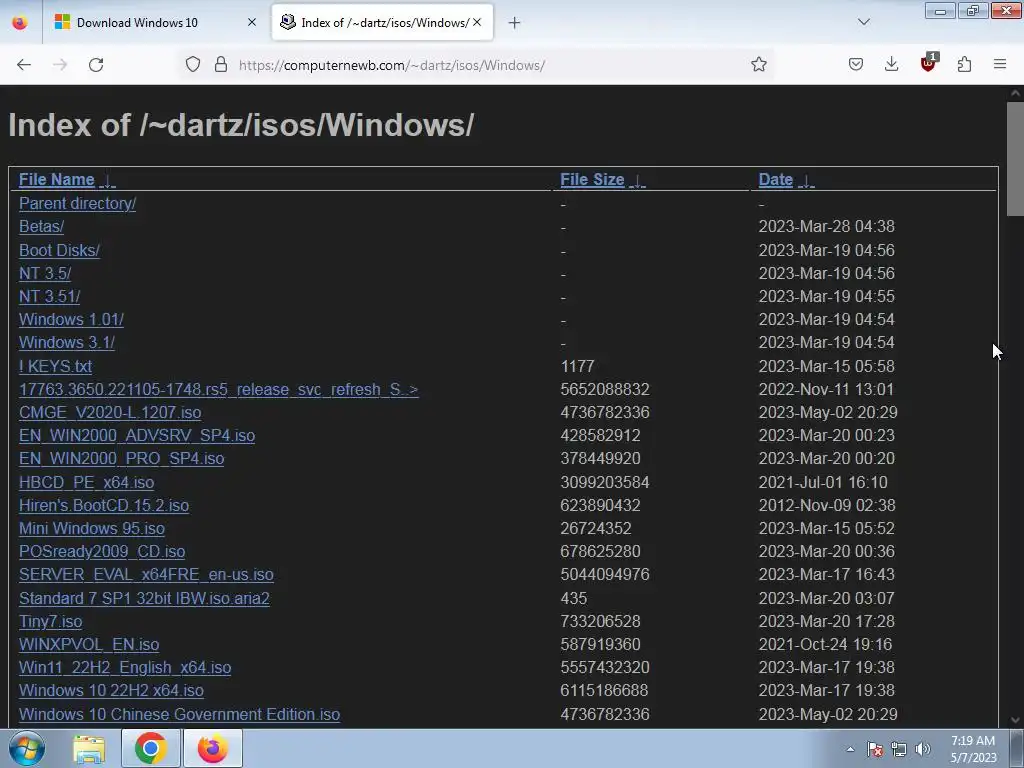Click the Firefox View icon in the tab bar

[x=20, y=23]
